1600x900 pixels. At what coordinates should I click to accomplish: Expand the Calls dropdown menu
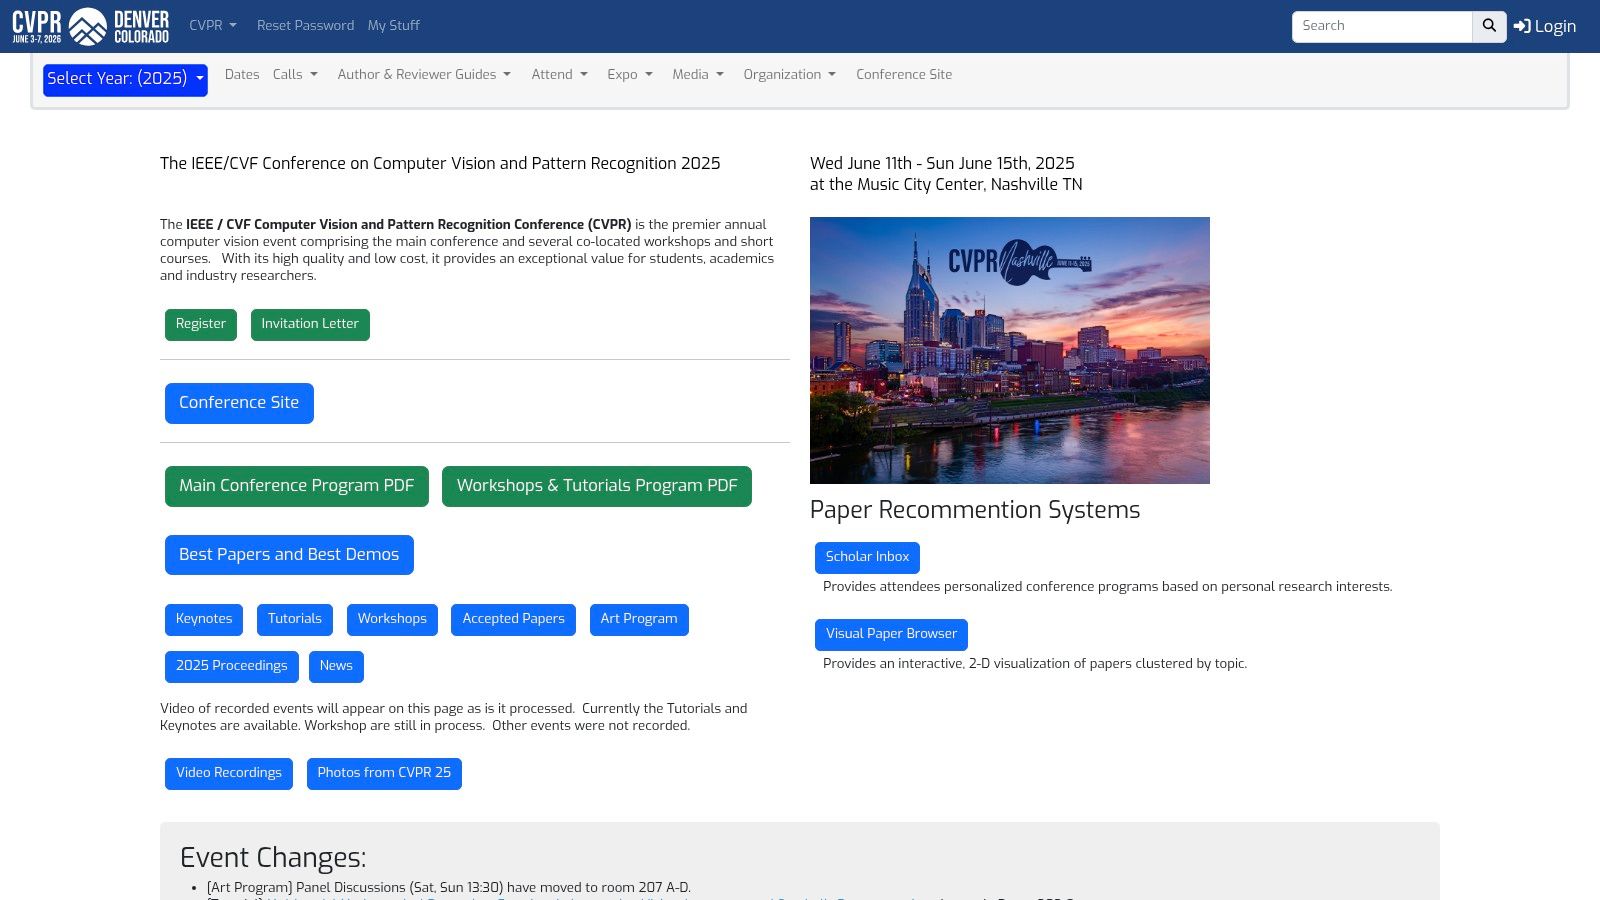point(295,74)
